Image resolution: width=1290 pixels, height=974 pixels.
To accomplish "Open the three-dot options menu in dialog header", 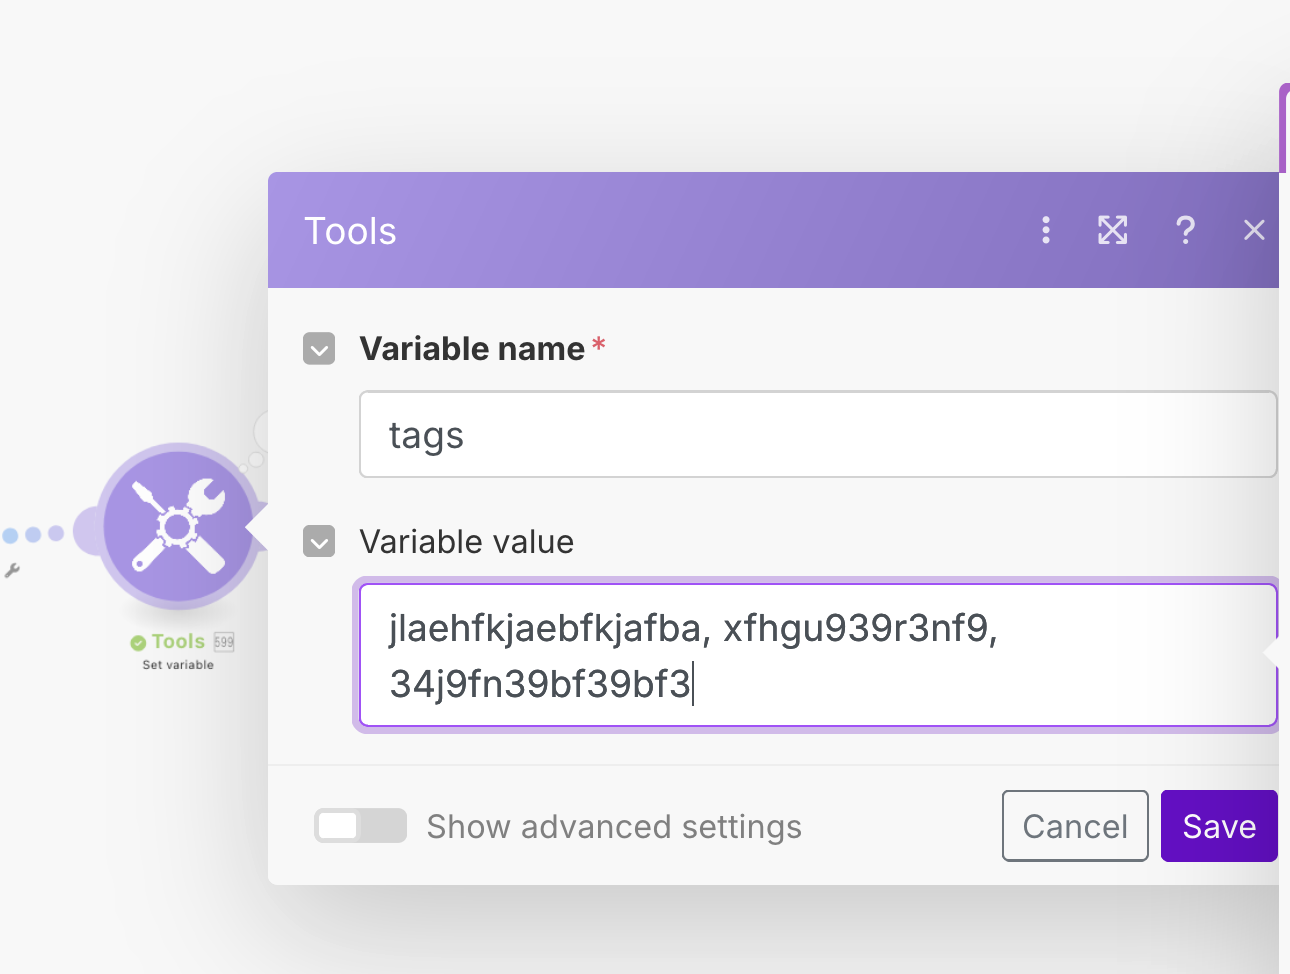I will click(x=1046, y=230).
